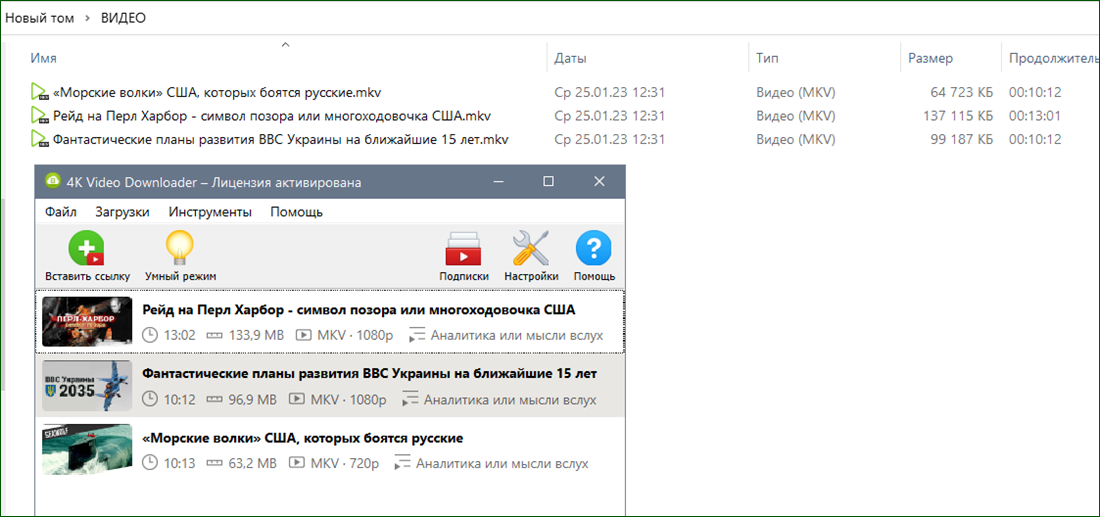Open Subscriptions (Подписки) icon
Viewport: 1100px width, 517px height.
pyautogui.click(x=464, y=248)
